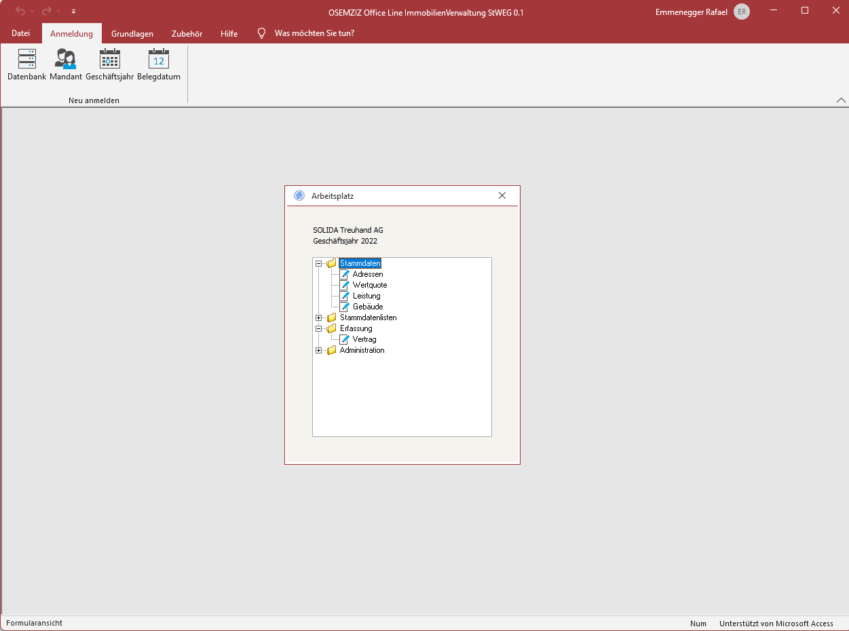Viewport: 849px width, 631px height.
Task: Collapse the ribbon with the chevron arrow
Action: pos(839,101)
